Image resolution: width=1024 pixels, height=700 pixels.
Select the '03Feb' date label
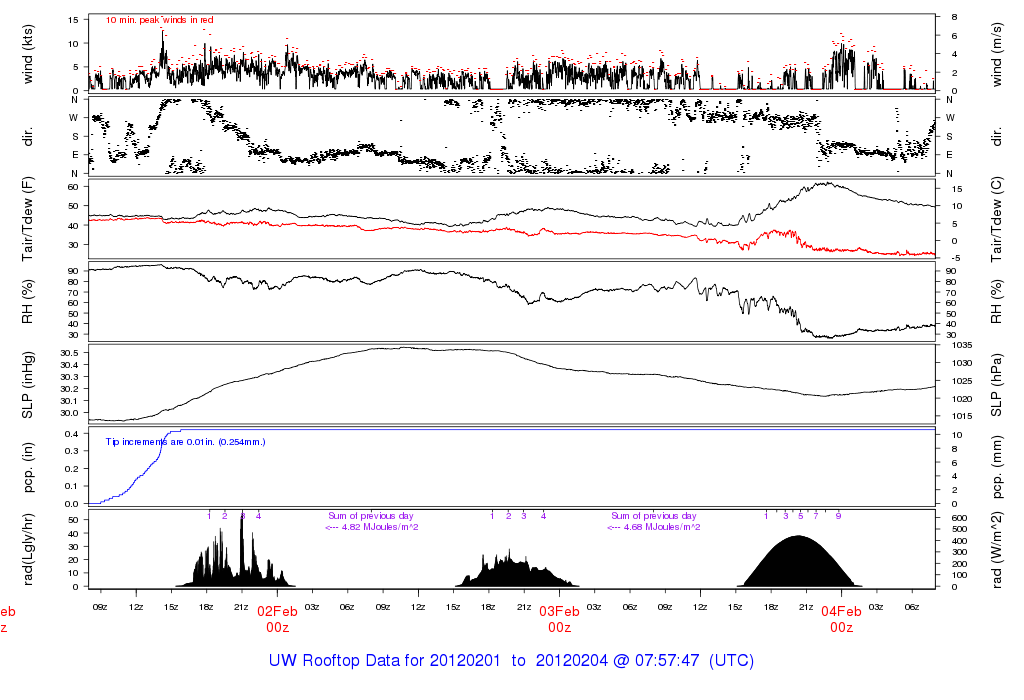(560, 612)
